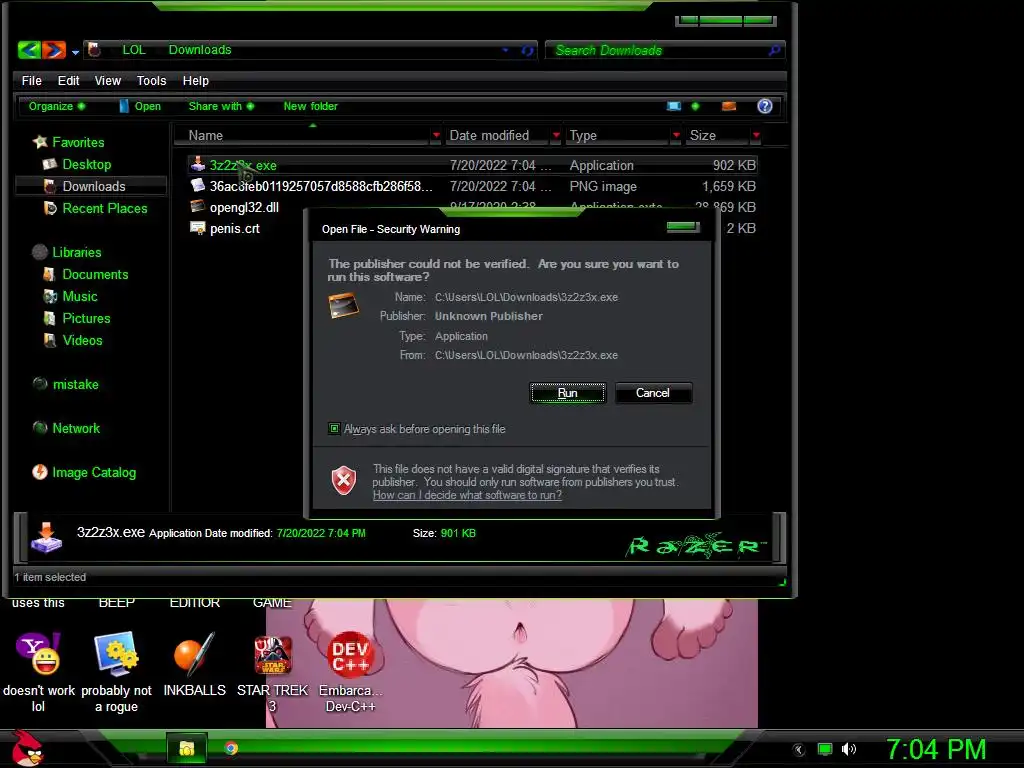Expand the Share with dropdown
1024x768 pixels.
click(x=221, y=106)
